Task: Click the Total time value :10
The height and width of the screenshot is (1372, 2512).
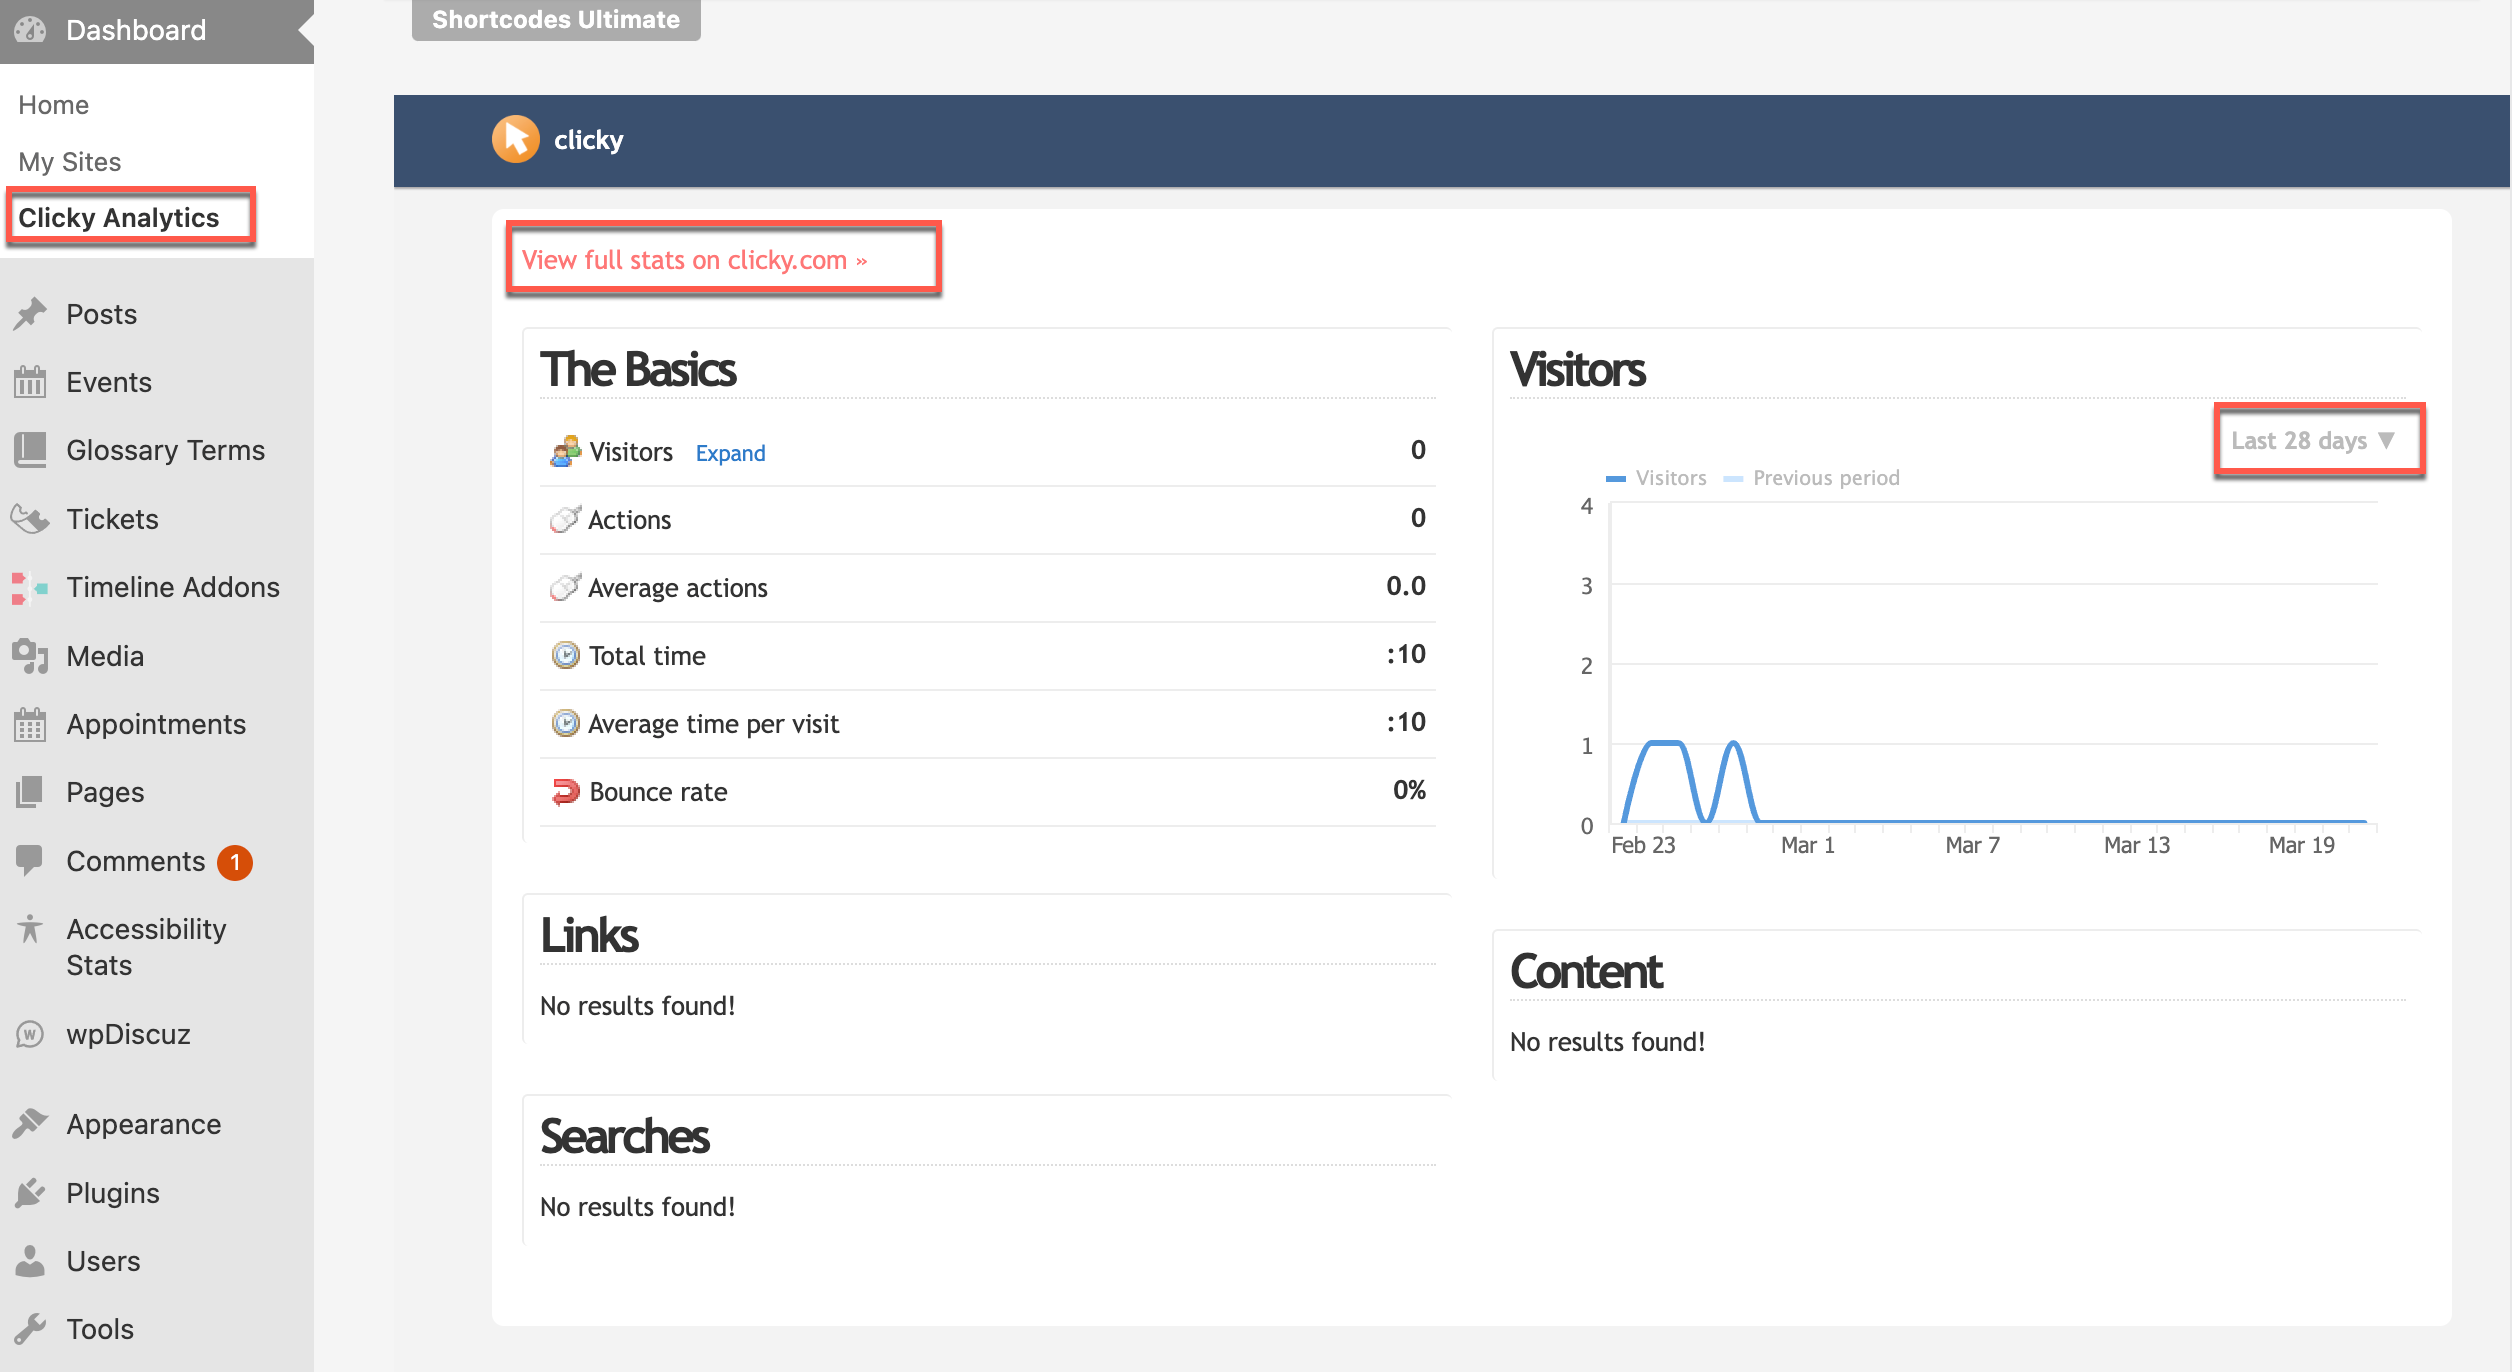Action: click(1406, 654)
